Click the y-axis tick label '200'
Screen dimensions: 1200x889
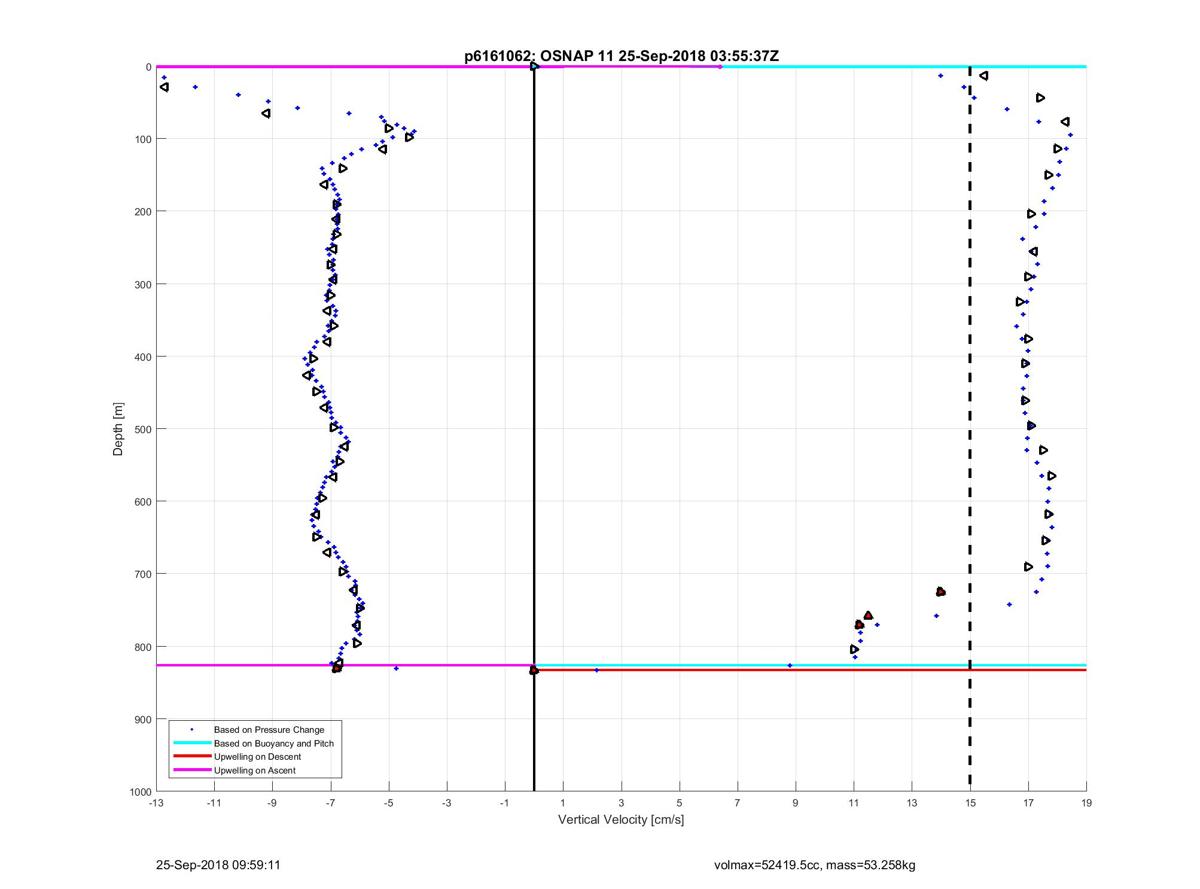(x=142, y=211)
